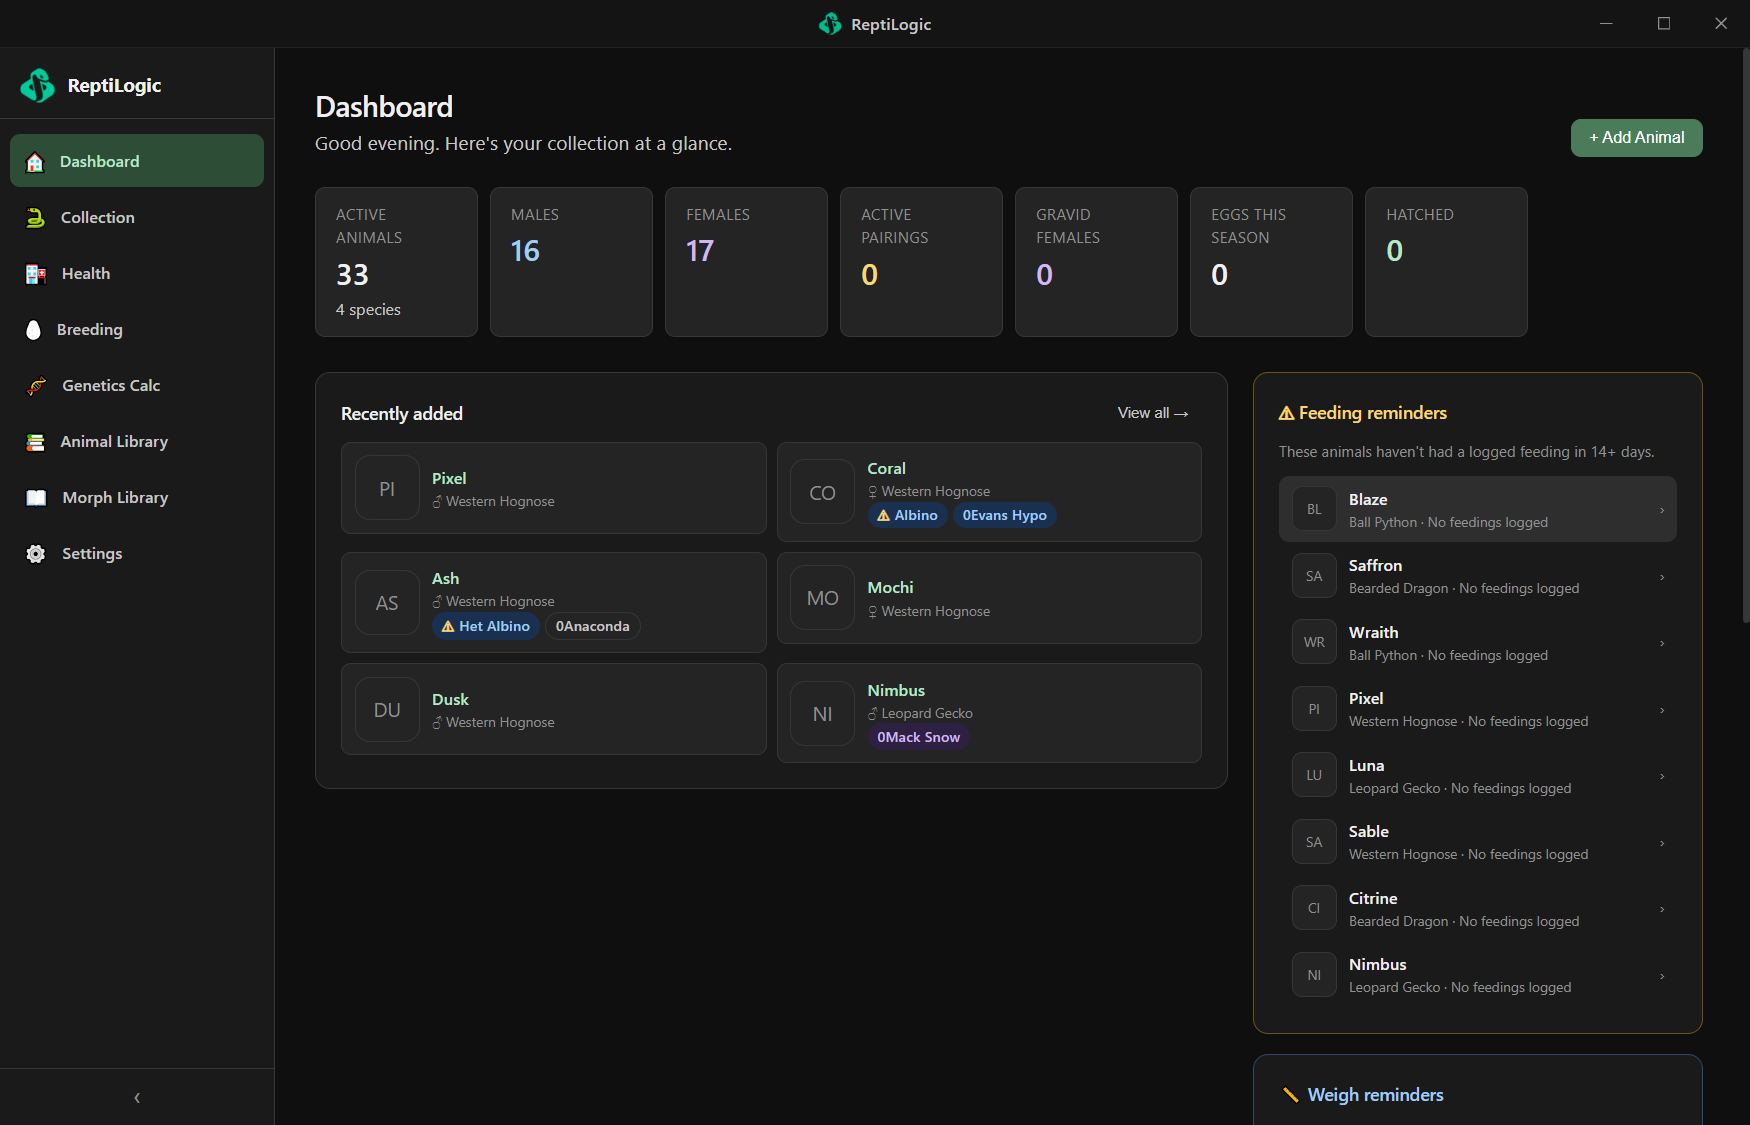1750x1125 pixels.
Task: Click the Eggs This Season stat card
Action: [1271, 262]
